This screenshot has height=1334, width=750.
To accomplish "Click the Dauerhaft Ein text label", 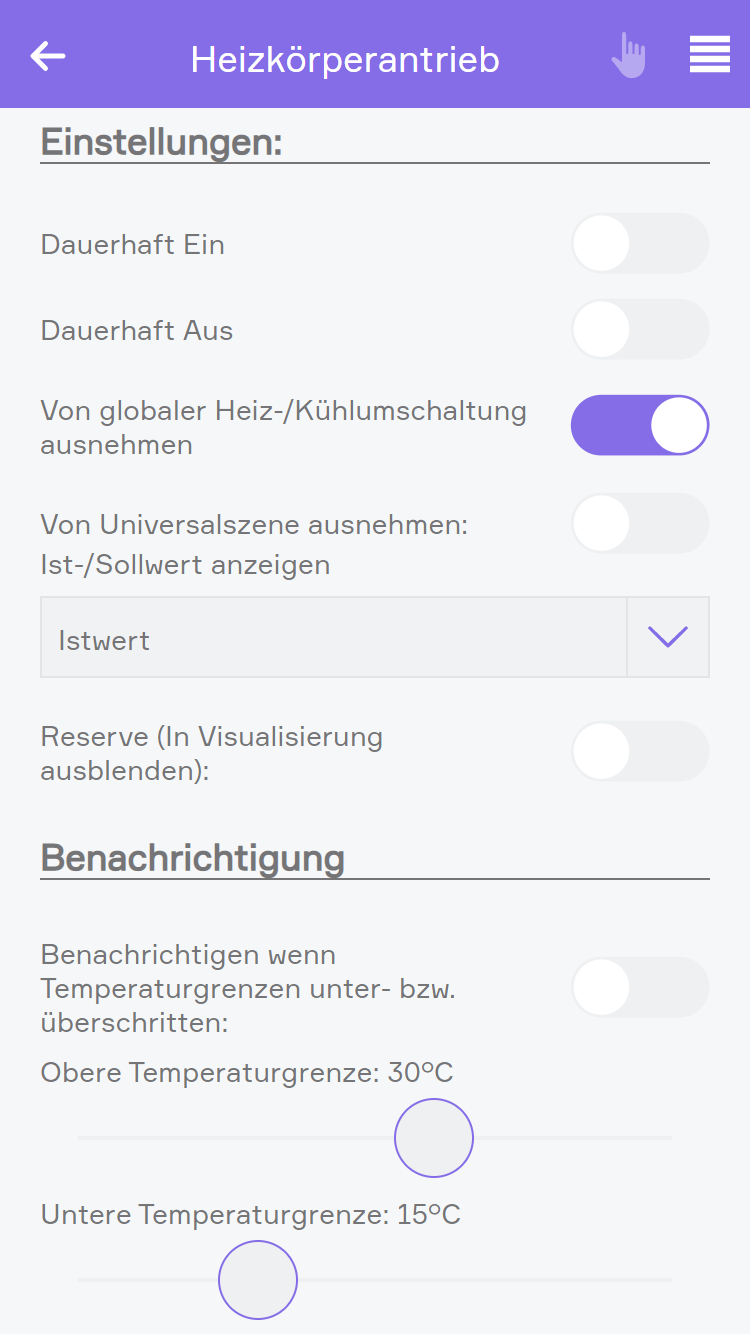I will (x=132, y=245).
